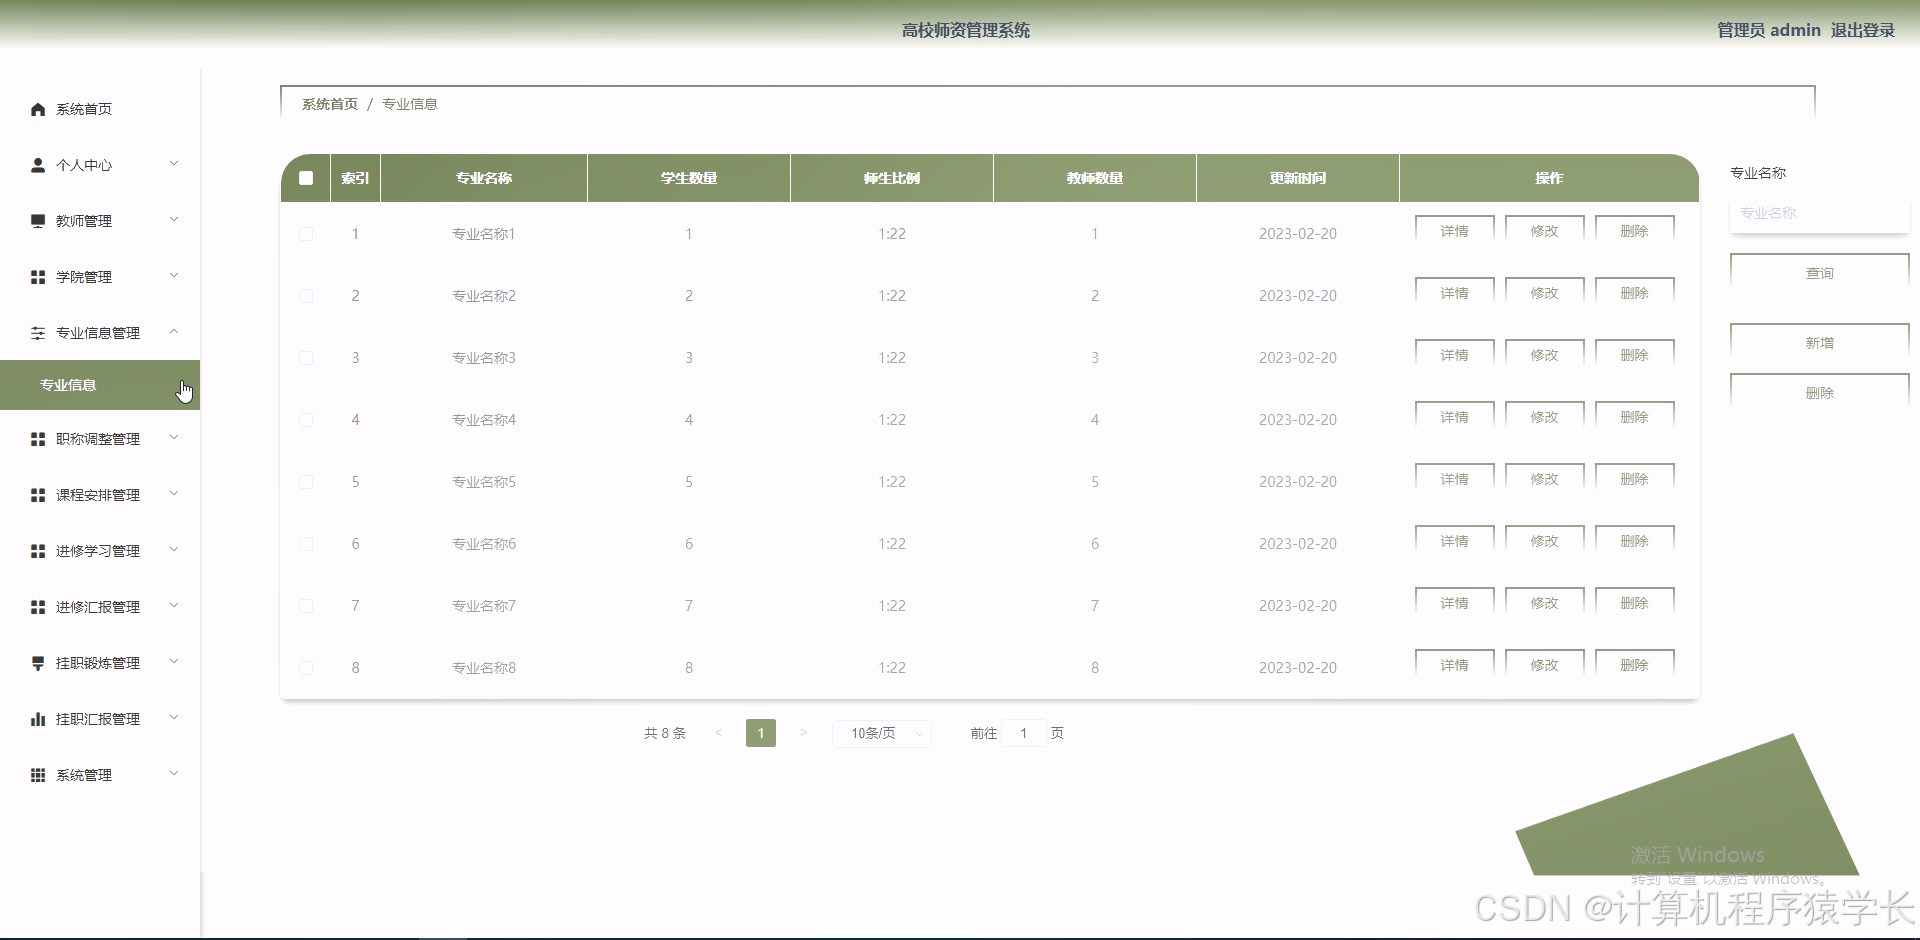Expand the 教师管理 menu chevron

tap(174, 220)
